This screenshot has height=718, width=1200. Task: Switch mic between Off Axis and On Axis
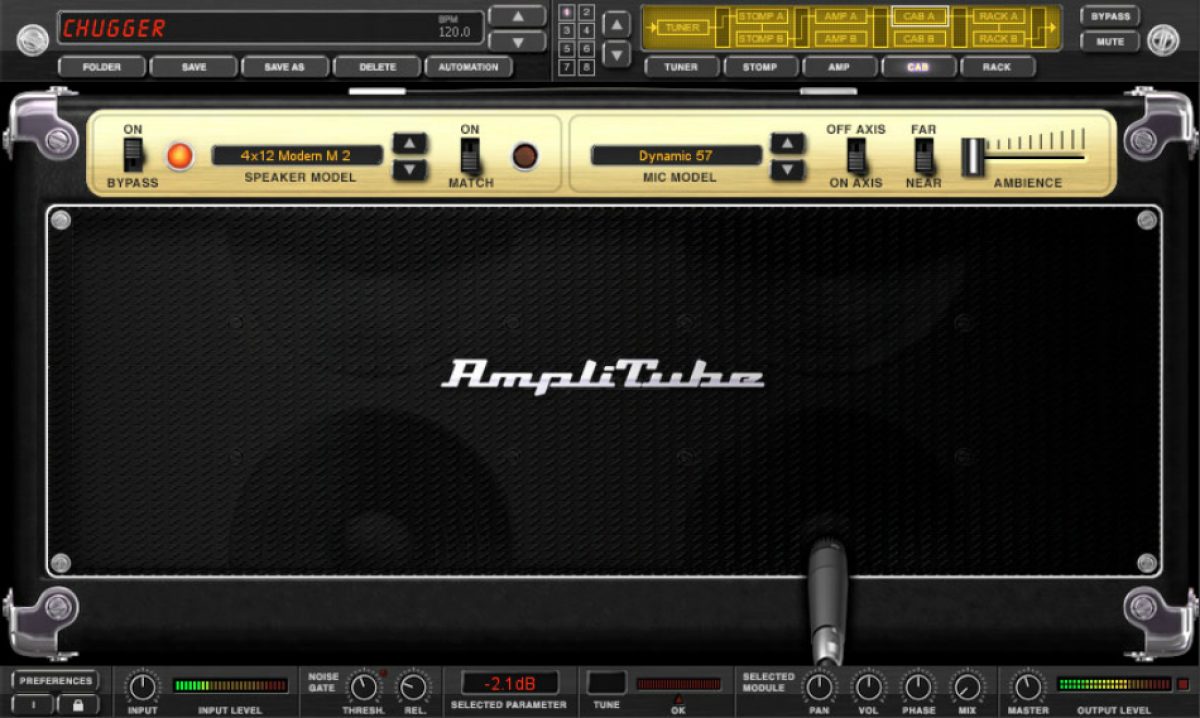point(855,156)
